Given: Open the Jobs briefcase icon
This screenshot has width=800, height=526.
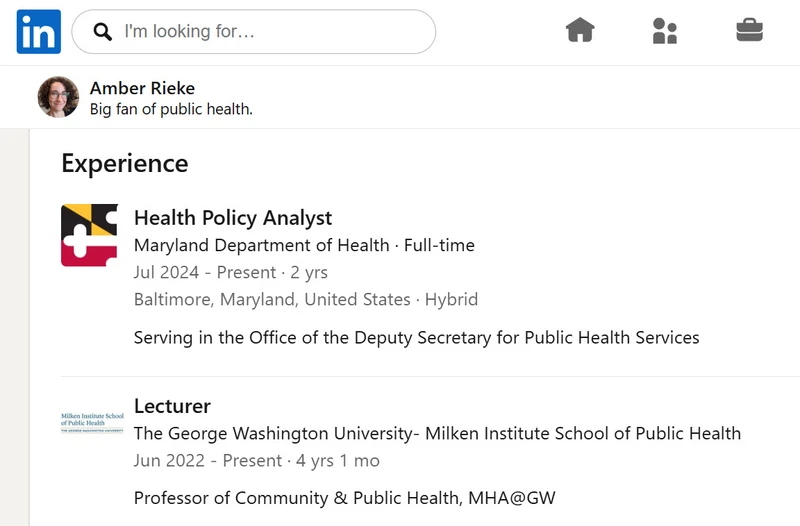Looking at the screenshot, I should point(749,30).
